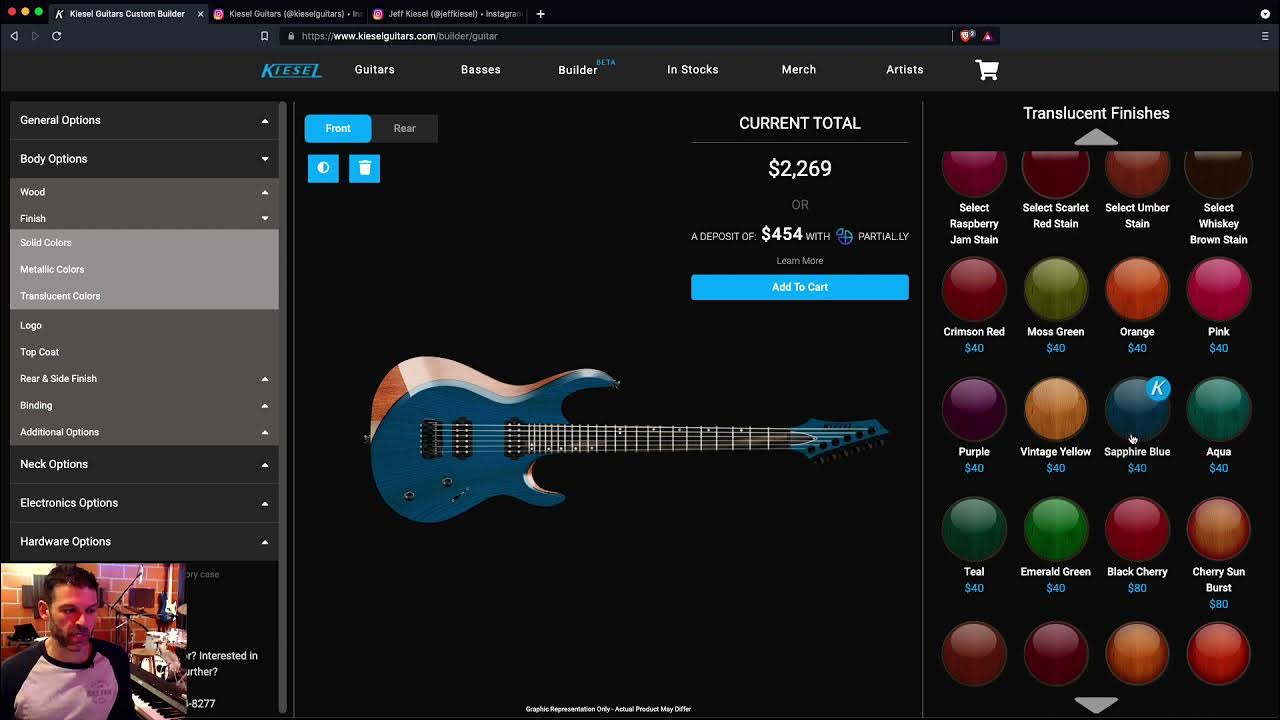Choose Orange finish swatch
1280x720 pixels.
coord(1137,289)
